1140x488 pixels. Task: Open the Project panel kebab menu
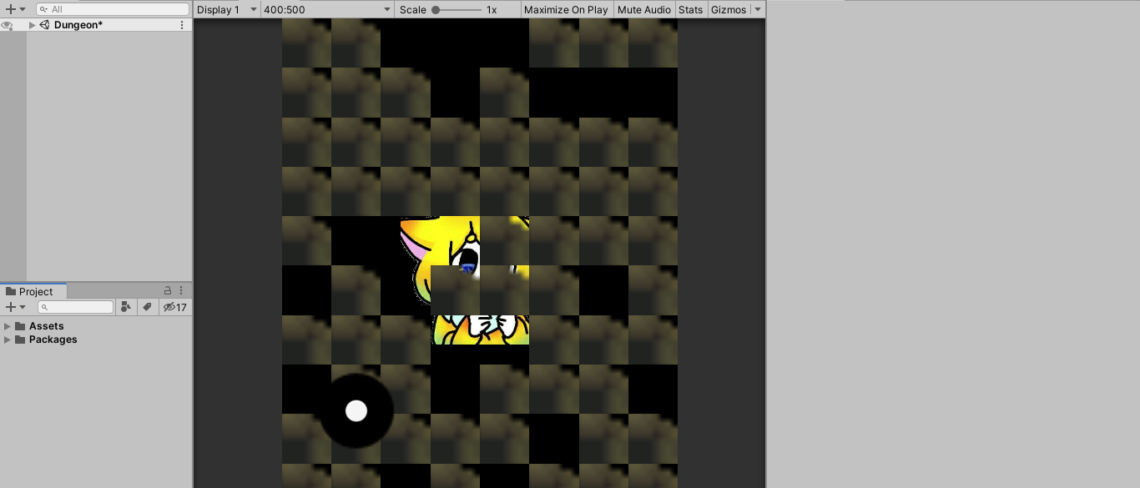(x=181, y=291)
